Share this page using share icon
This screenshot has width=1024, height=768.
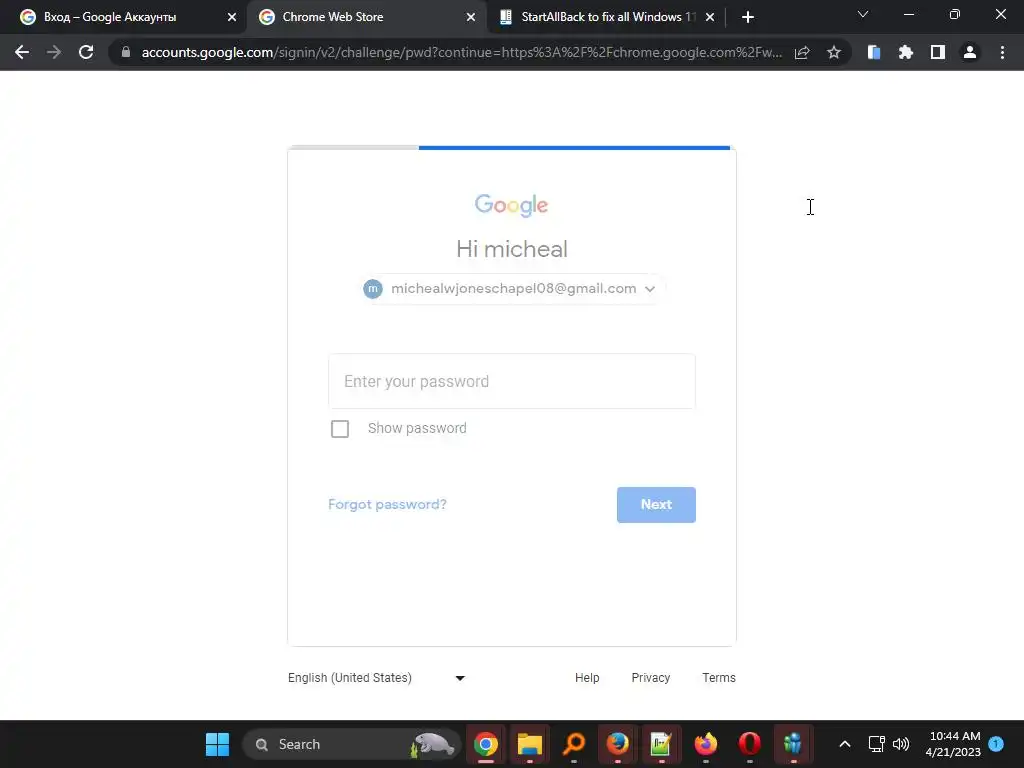point(802,52)
